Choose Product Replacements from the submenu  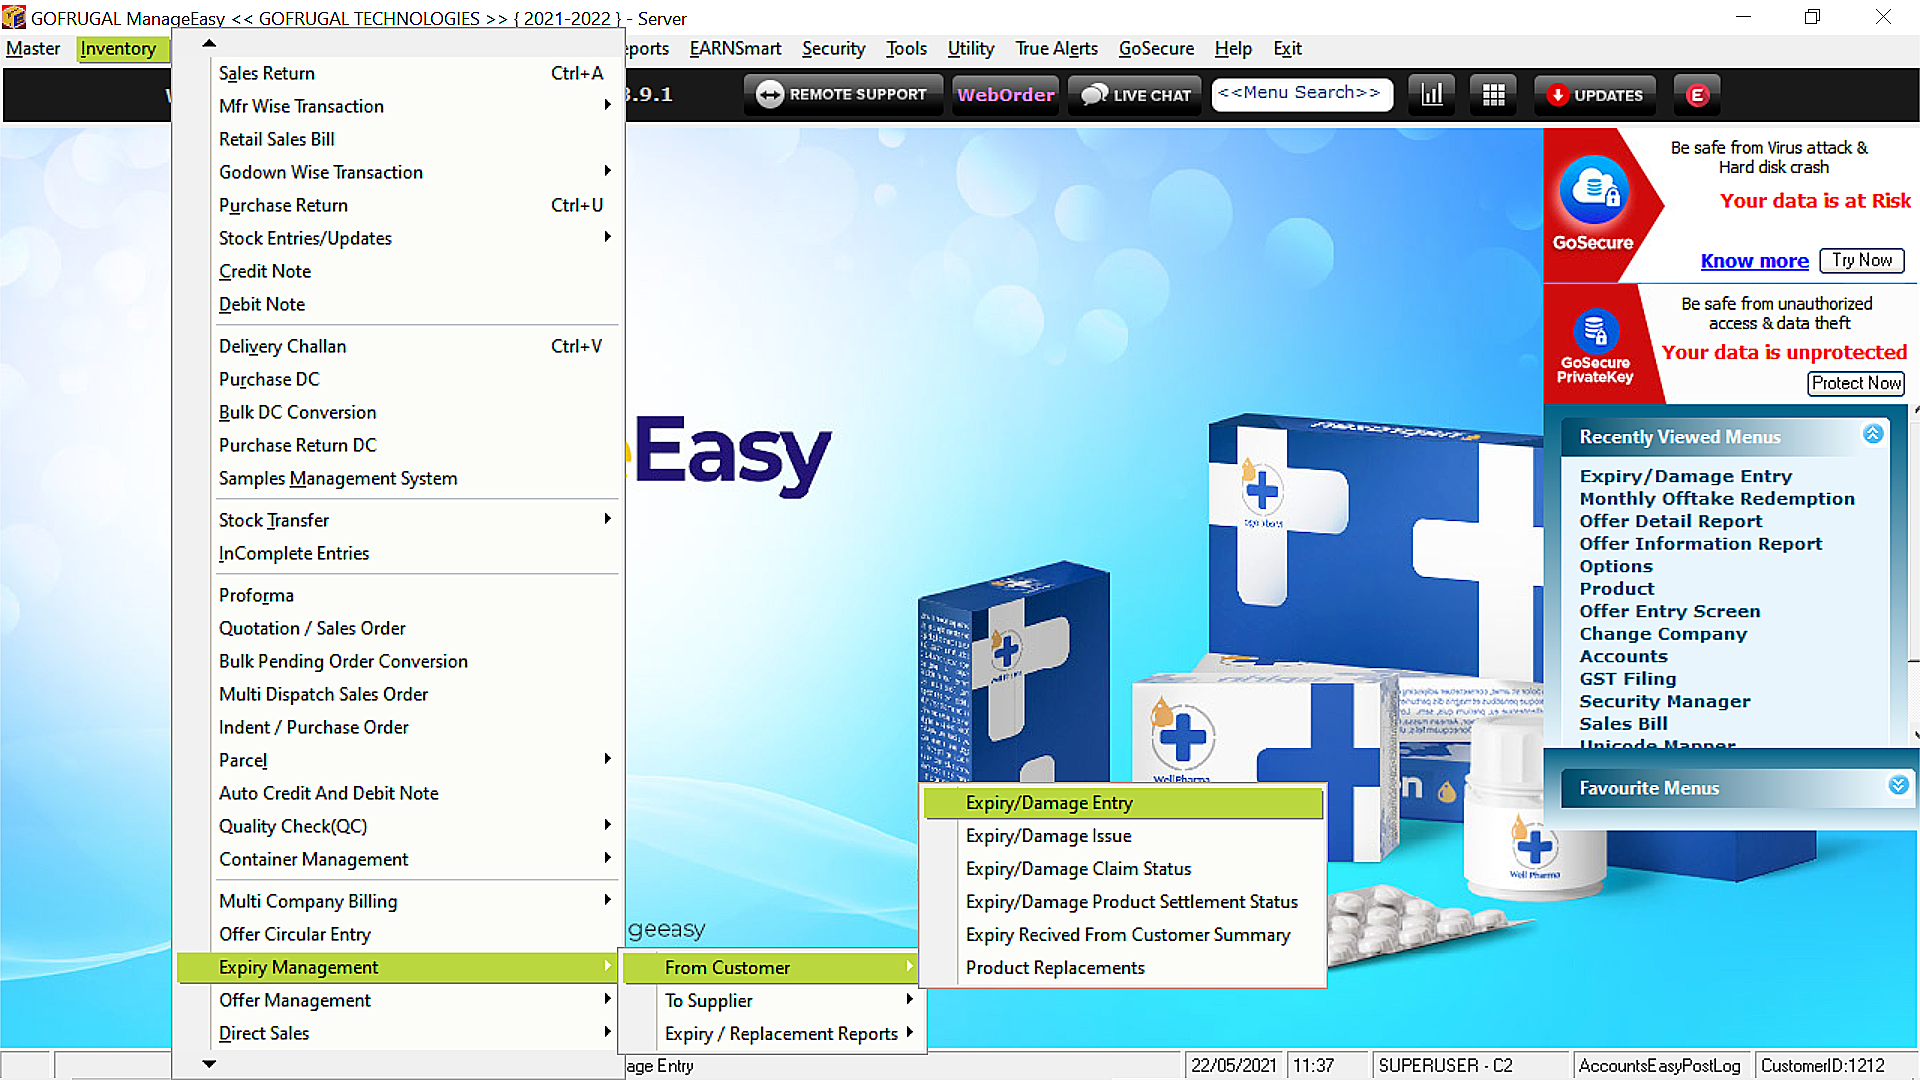pyautogui.click(x=1054, y=968)
